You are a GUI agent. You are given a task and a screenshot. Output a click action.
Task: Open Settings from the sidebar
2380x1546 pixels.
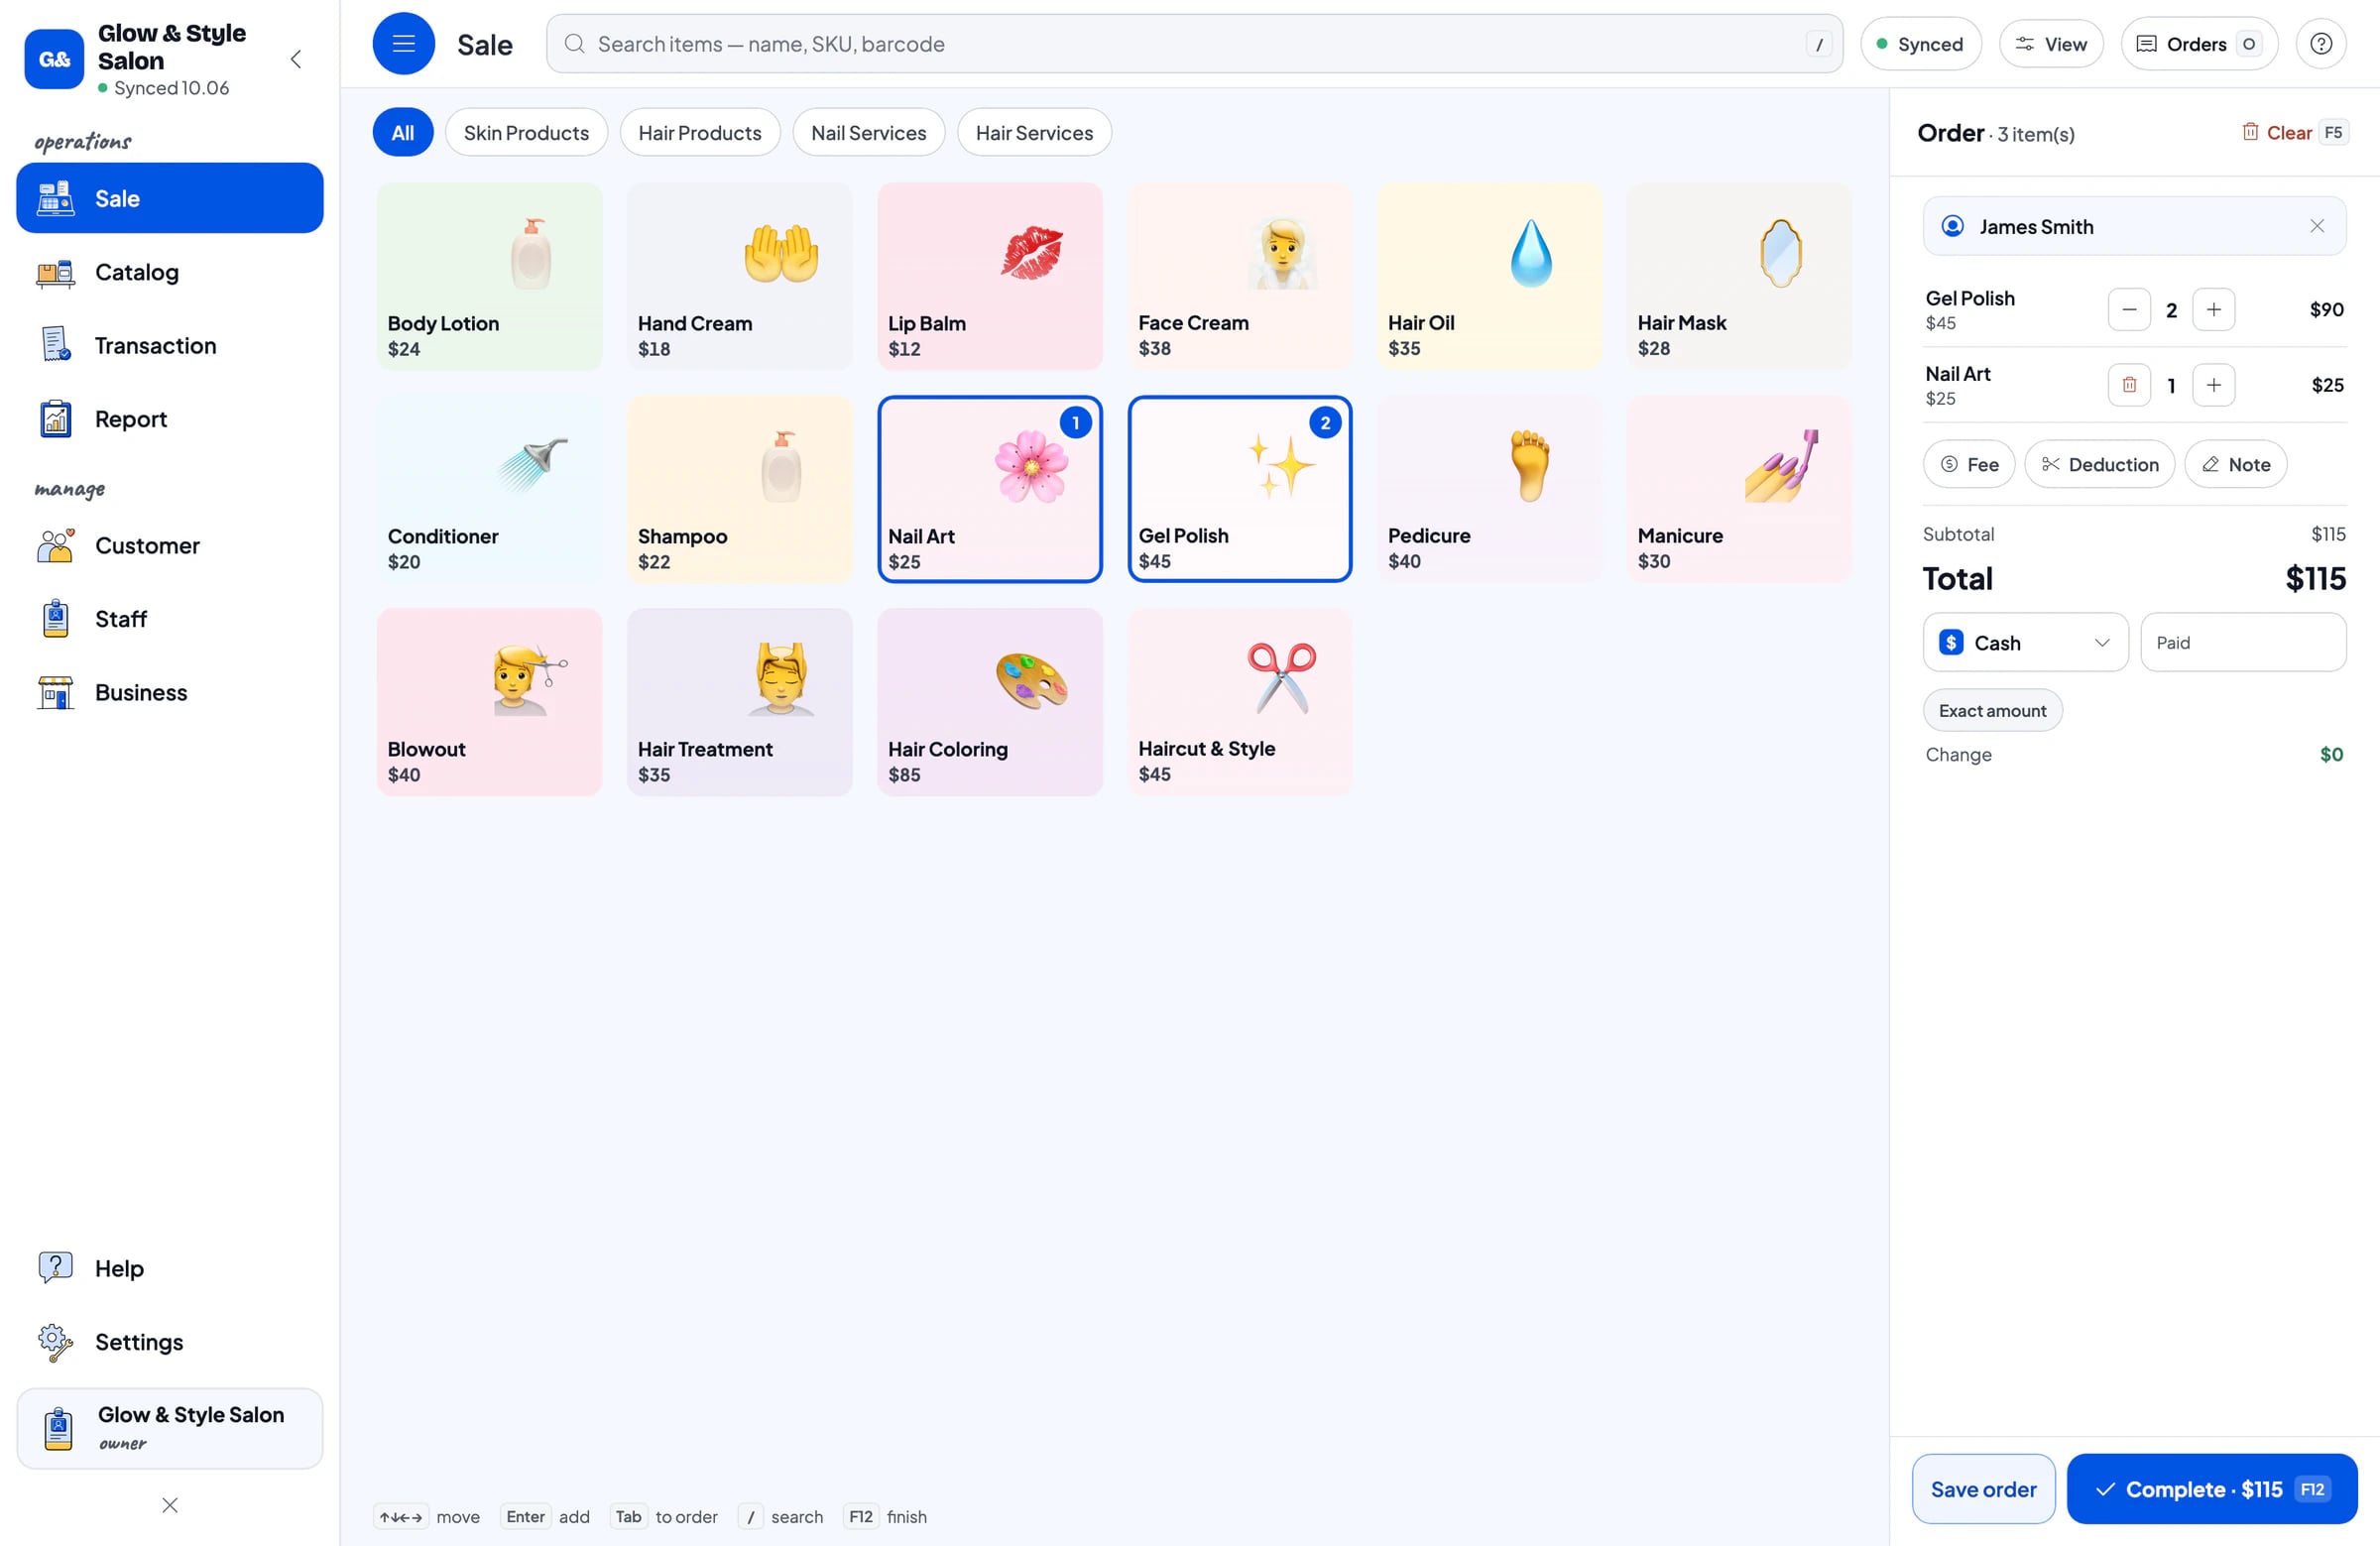point(170,1341)
